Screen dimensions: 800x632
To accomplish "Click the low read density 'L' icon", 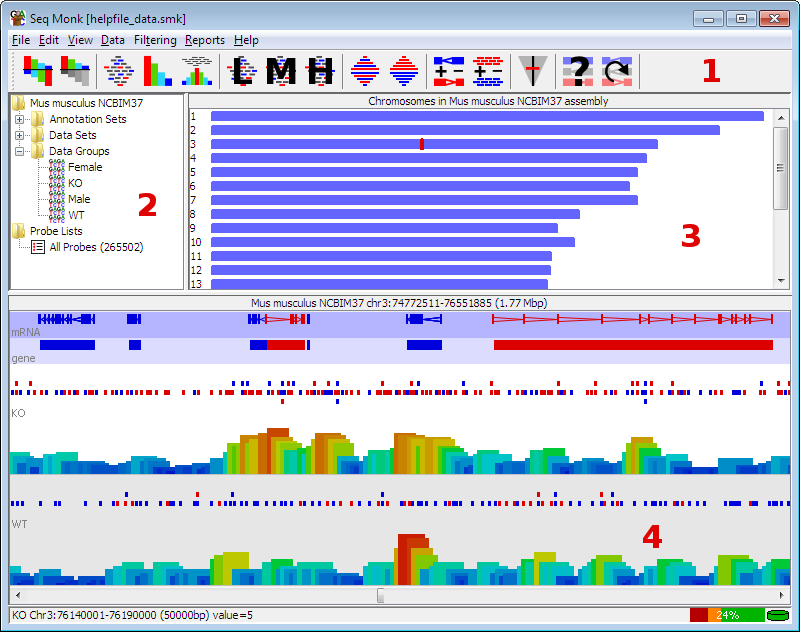I will [242, 70].
